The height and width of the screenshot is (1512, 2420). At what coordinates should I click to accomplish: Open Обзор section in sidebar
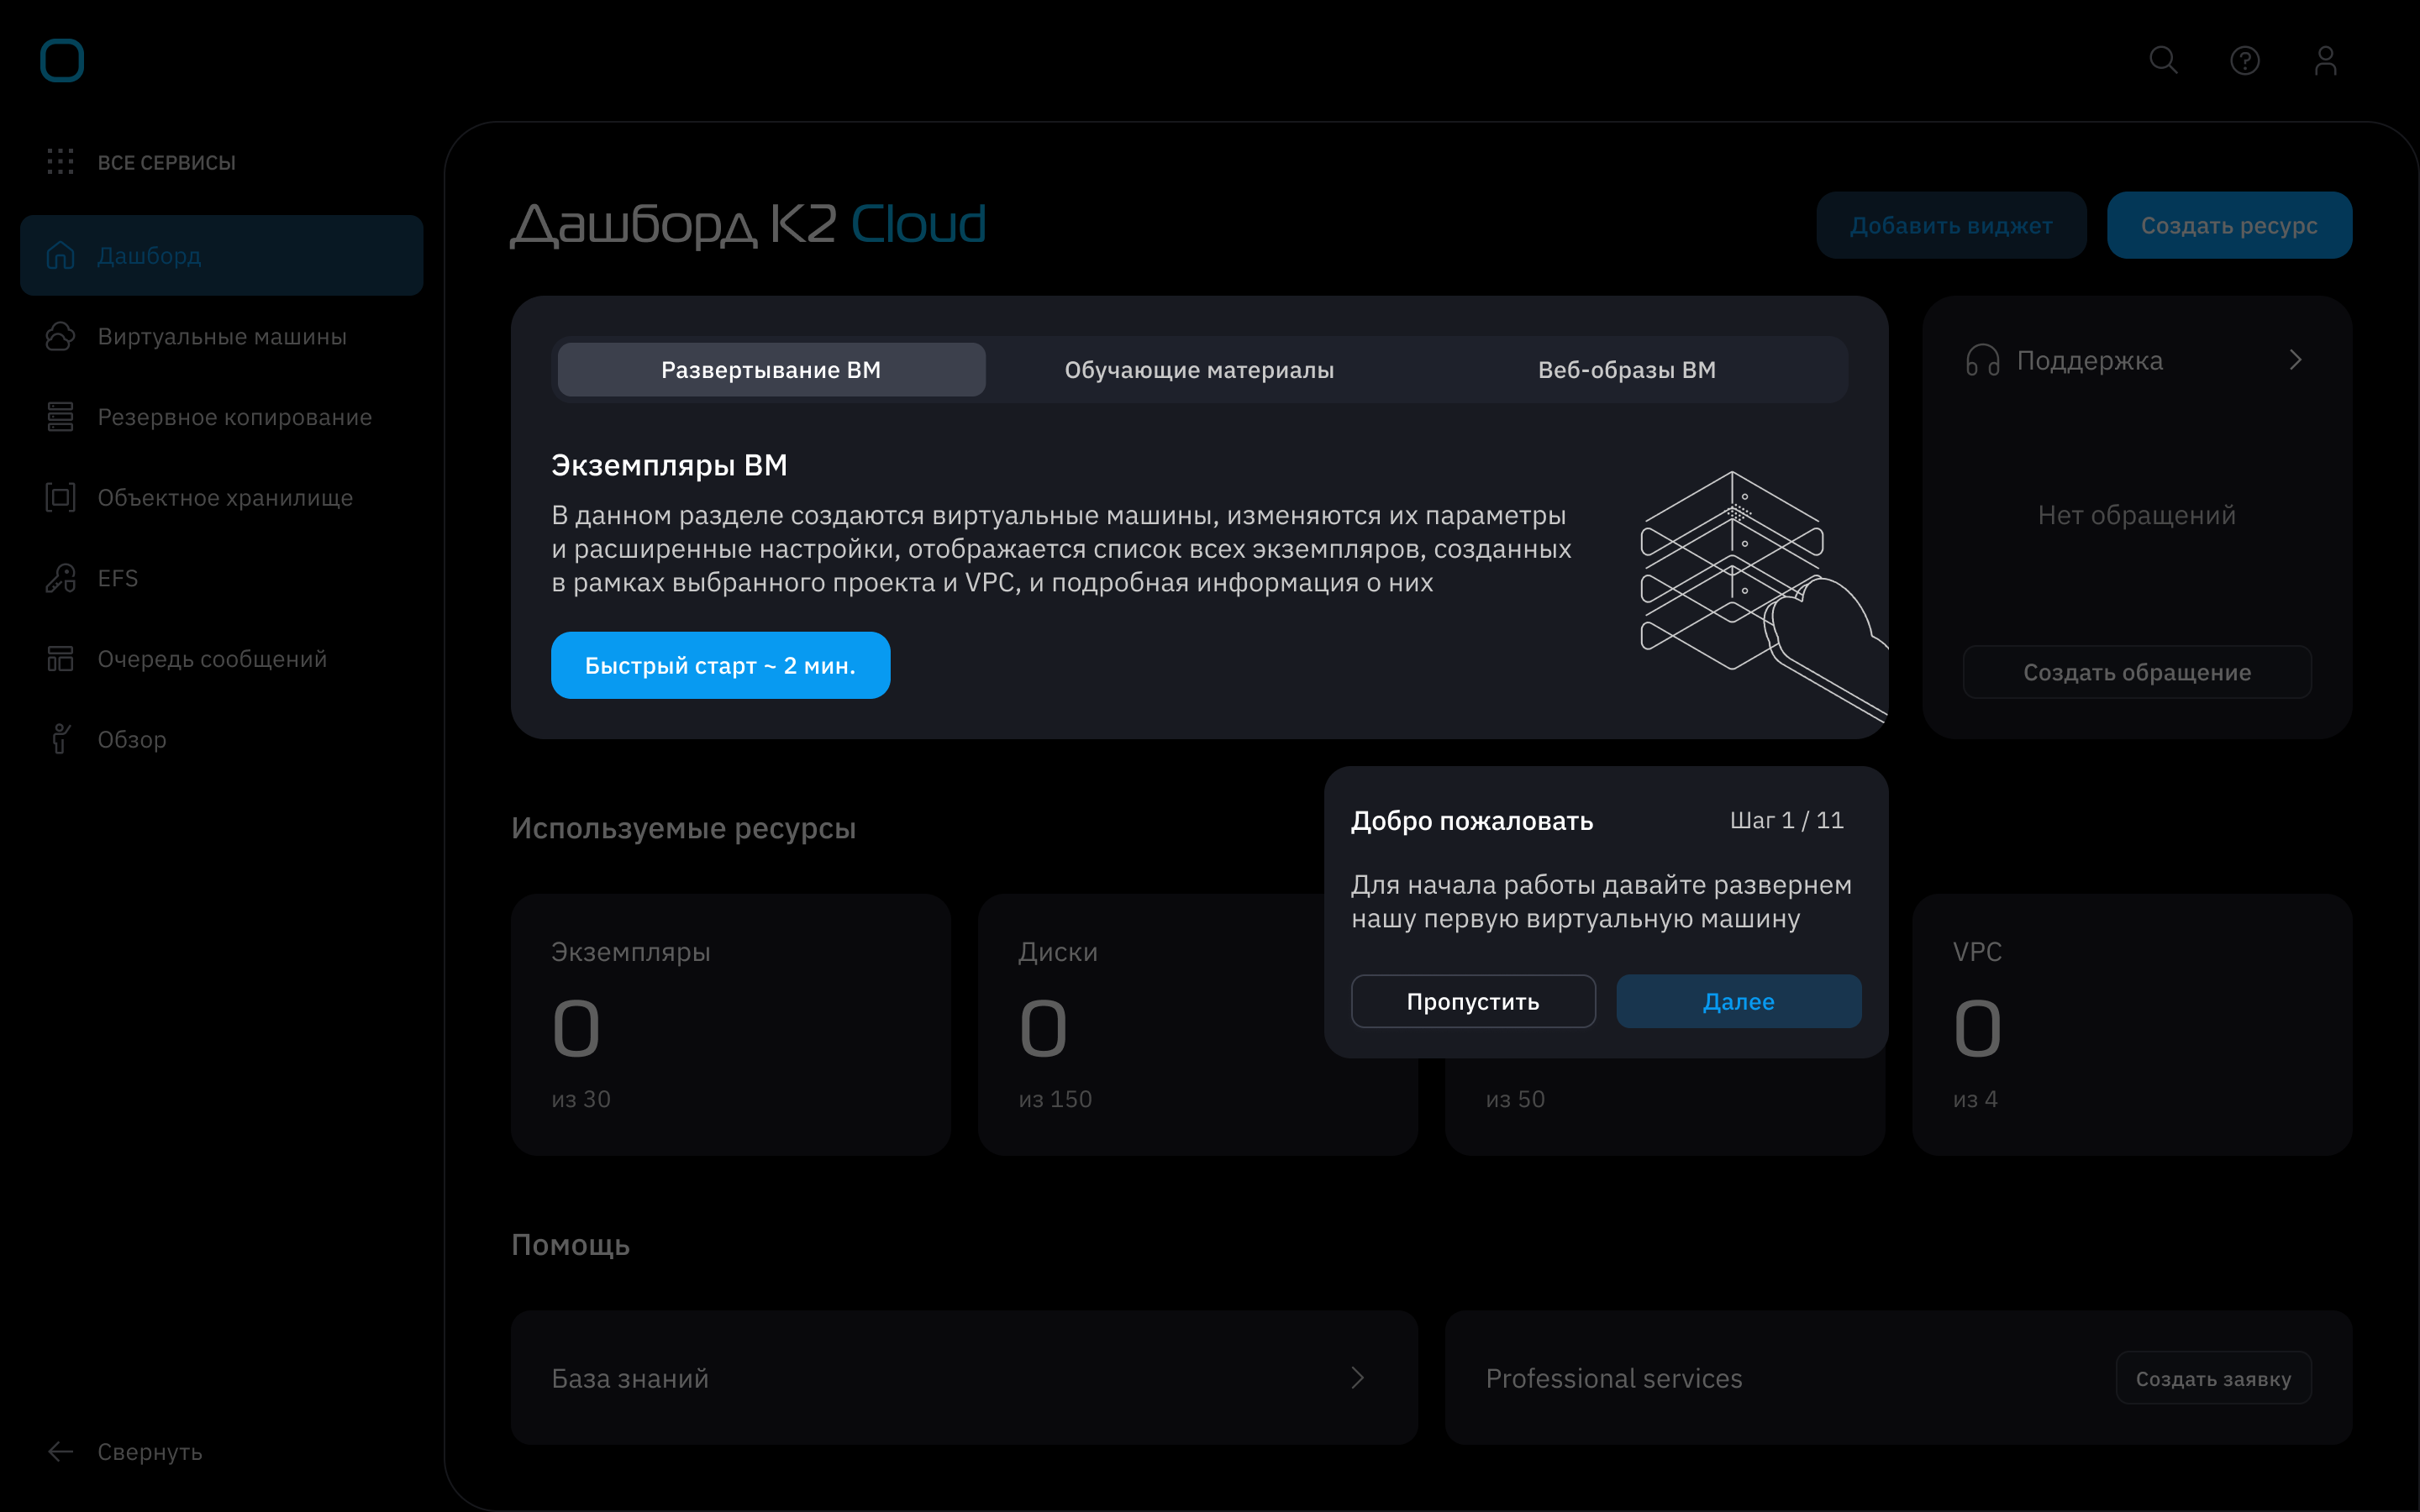pos(221,739)
